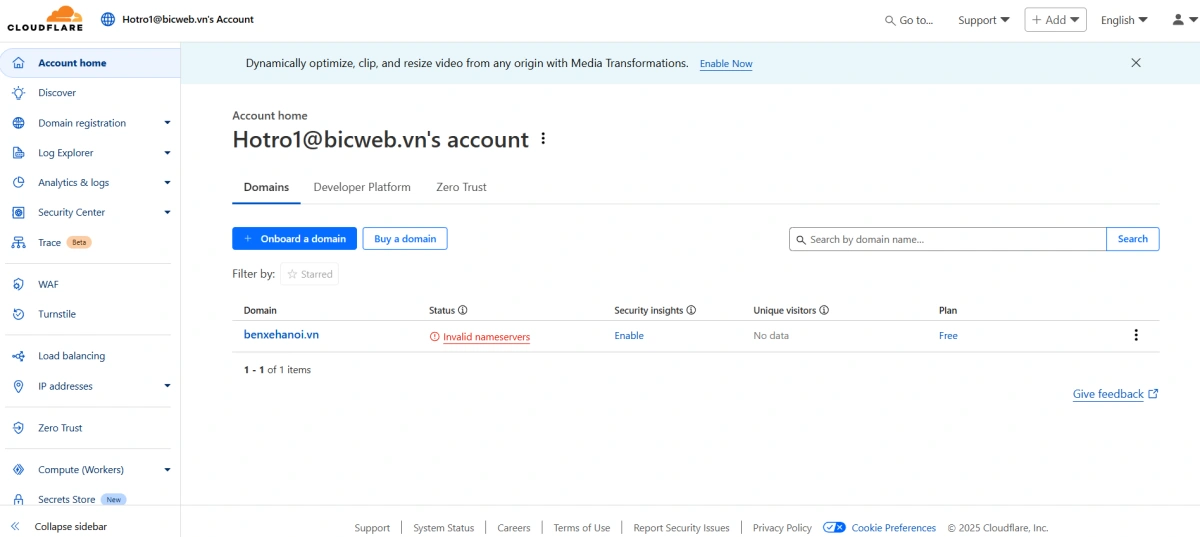This screenshot has height=537, width=1200.
Task: Click footer Careers link
Action: [x=514, y=528]
